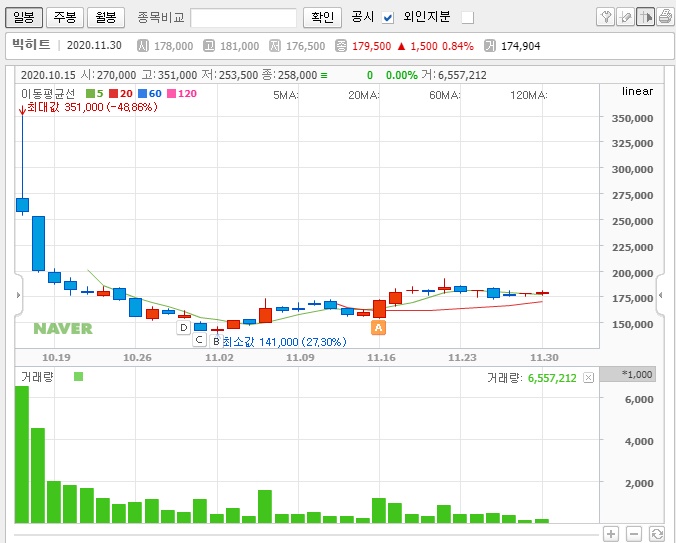
Task: Click the D disclosure marker
Action: (x=184, y=328)
